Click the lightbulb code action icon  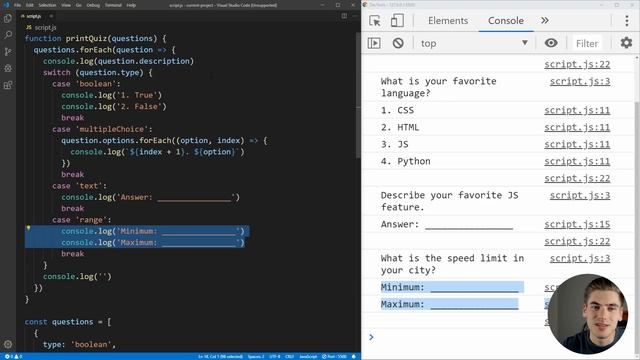tap(28, 228)
